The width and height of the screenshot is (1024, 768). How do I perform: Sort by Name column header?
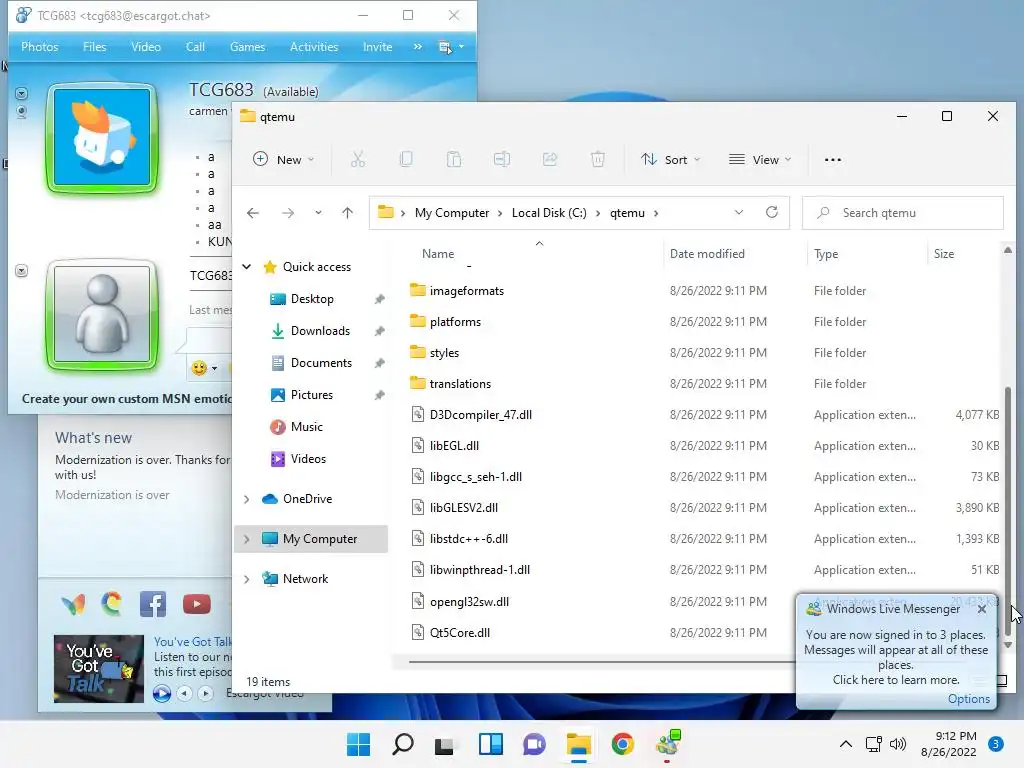tap(438, 253)
